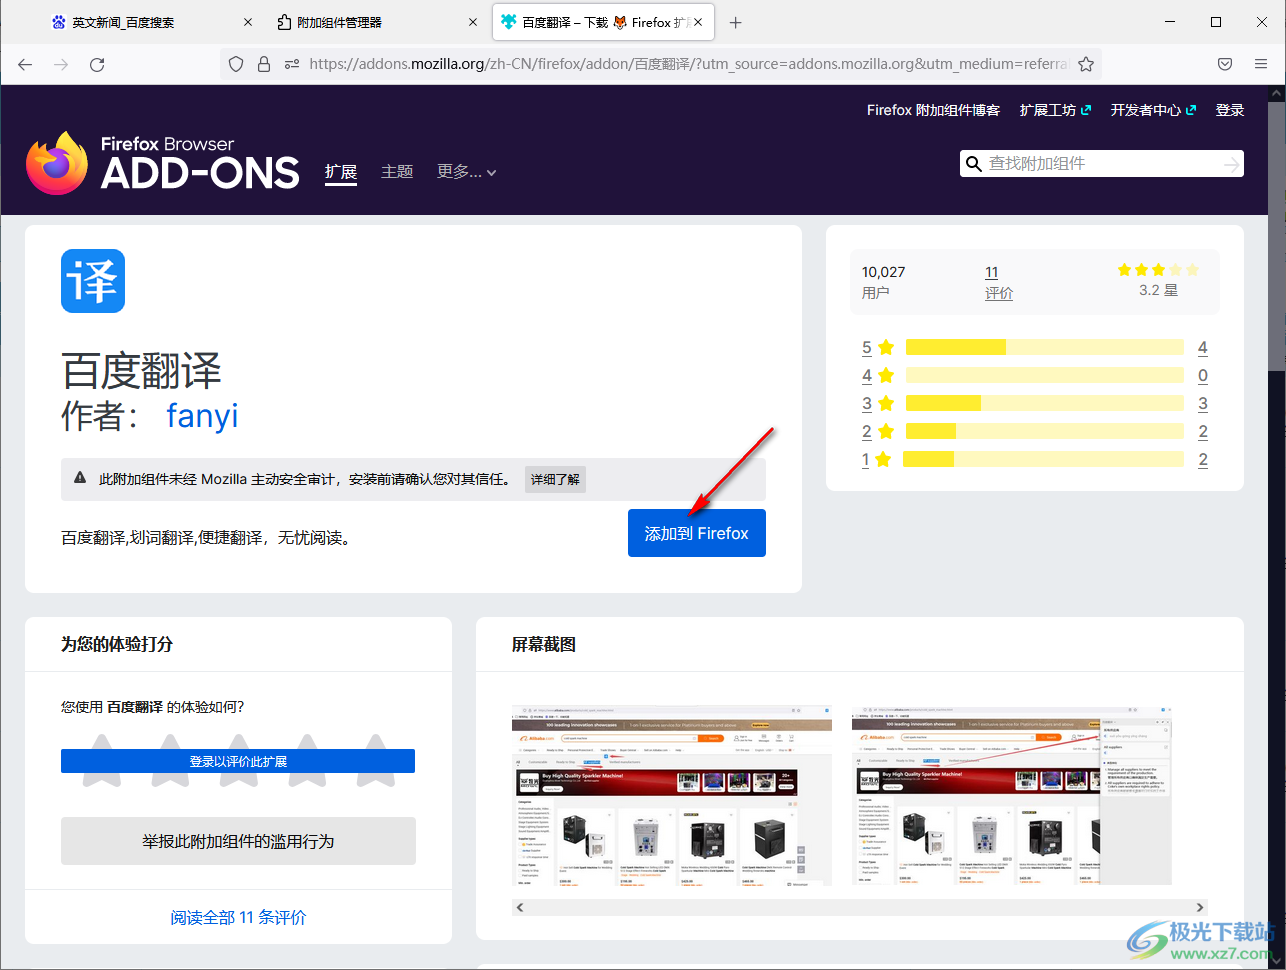Click 添加到 Firefox button

697,533
